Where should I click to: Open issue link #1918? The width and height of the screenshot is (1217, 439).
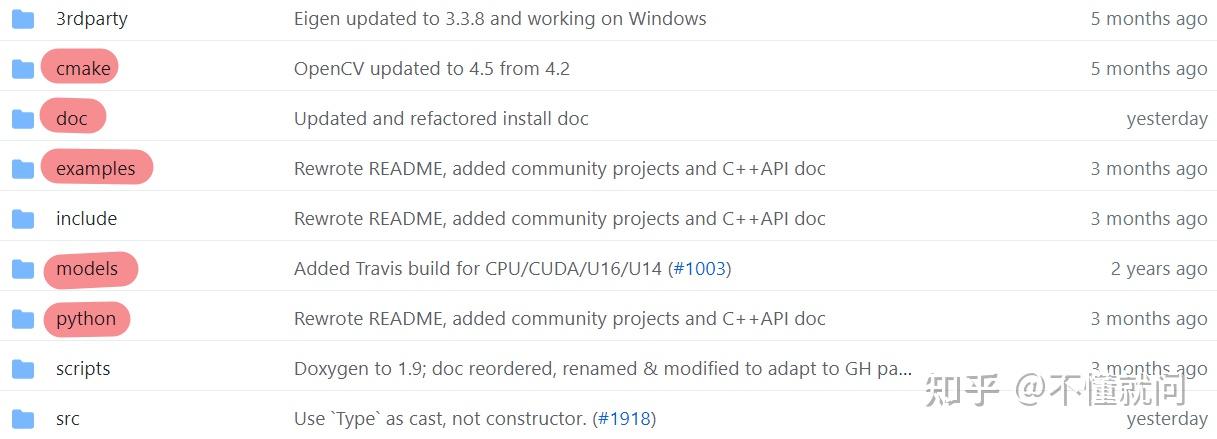pyautogui.click(x=624, y=419)
